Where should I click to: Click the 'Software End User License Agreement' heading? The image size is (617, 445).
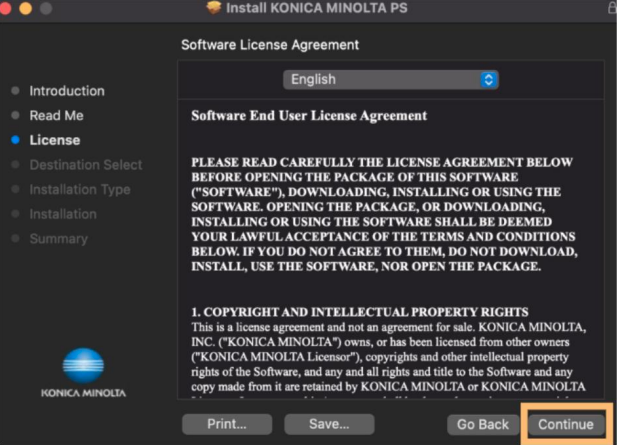(x=309, y=116)
